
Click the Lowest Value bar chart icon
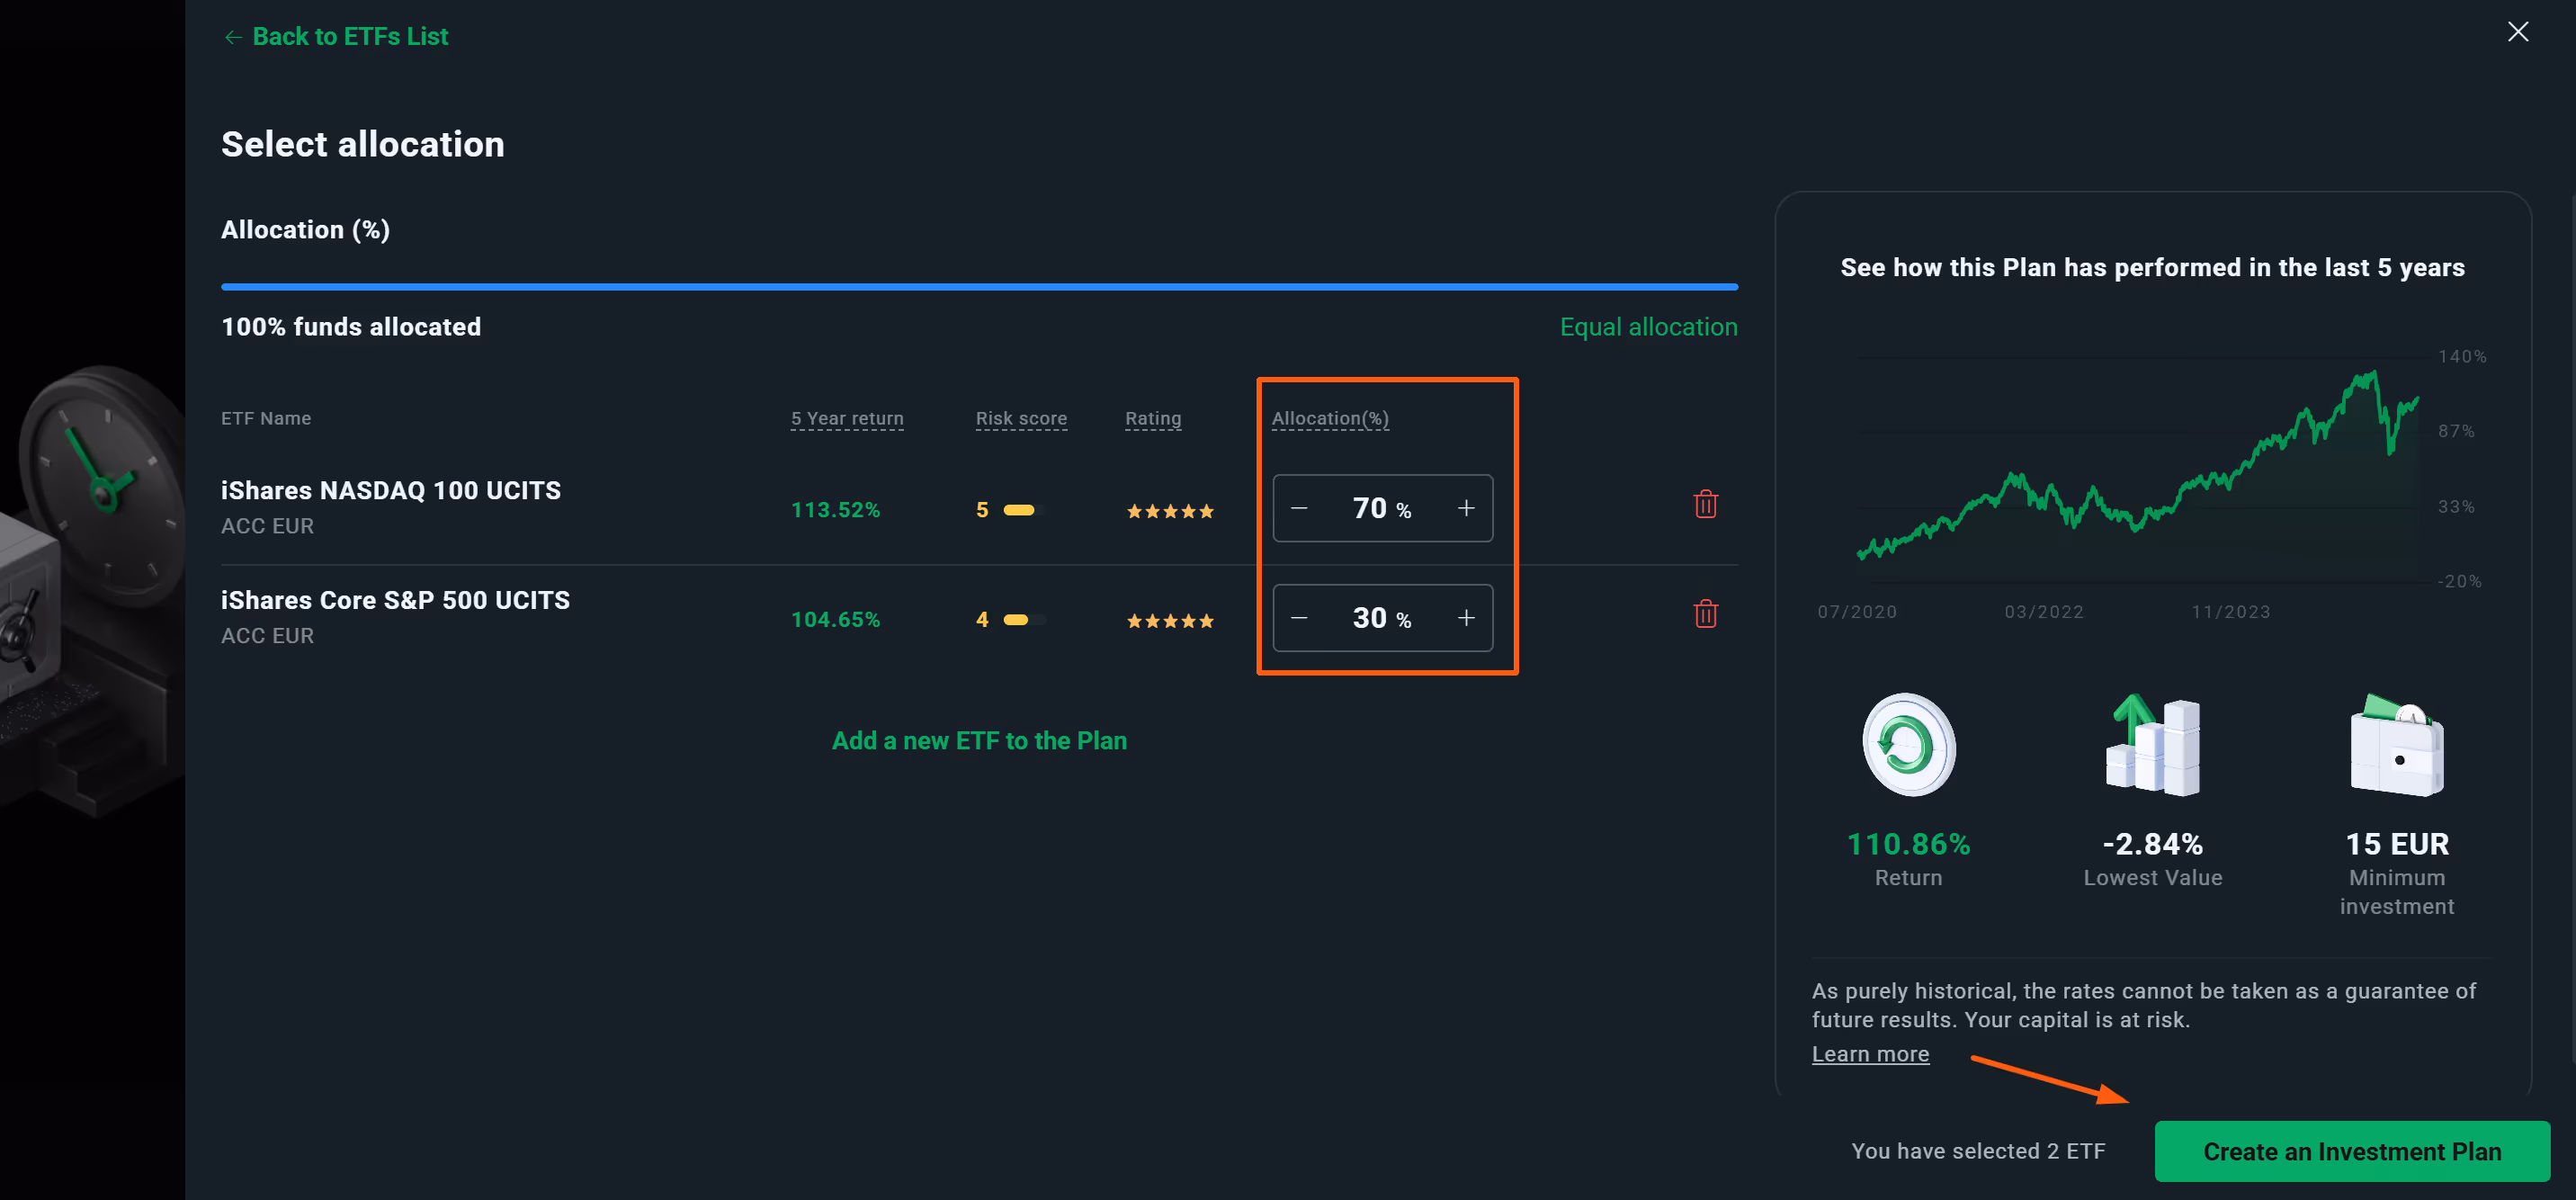pyautogui.click(x=2152, y=745)
